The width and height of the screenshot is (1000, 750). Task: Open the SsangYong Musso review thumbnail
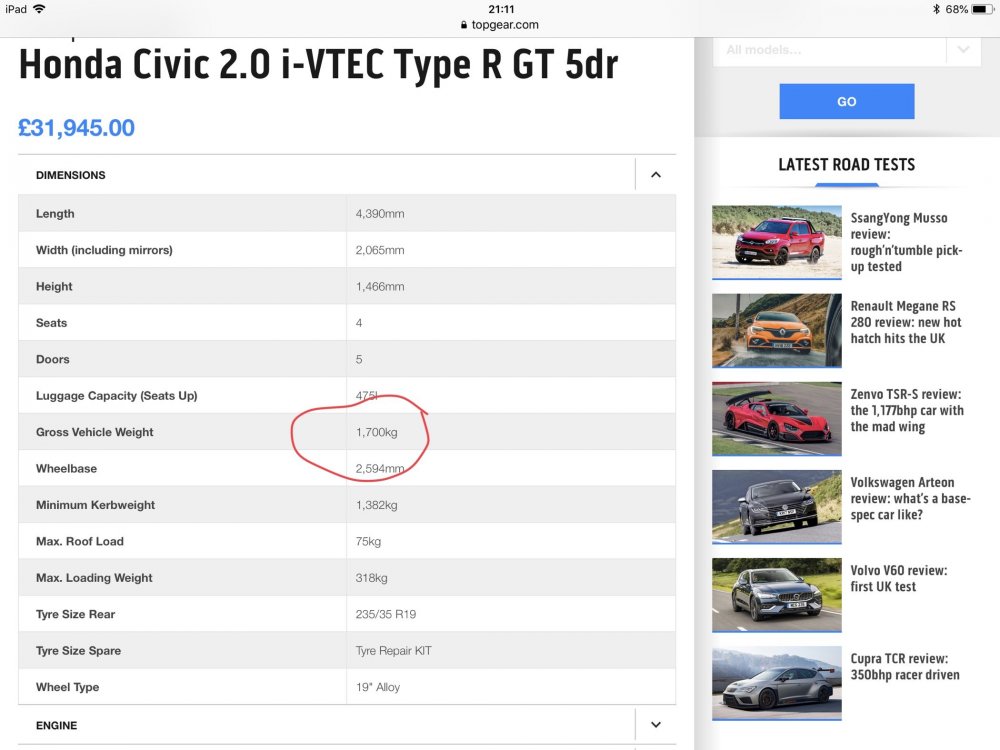pos(777,242)
